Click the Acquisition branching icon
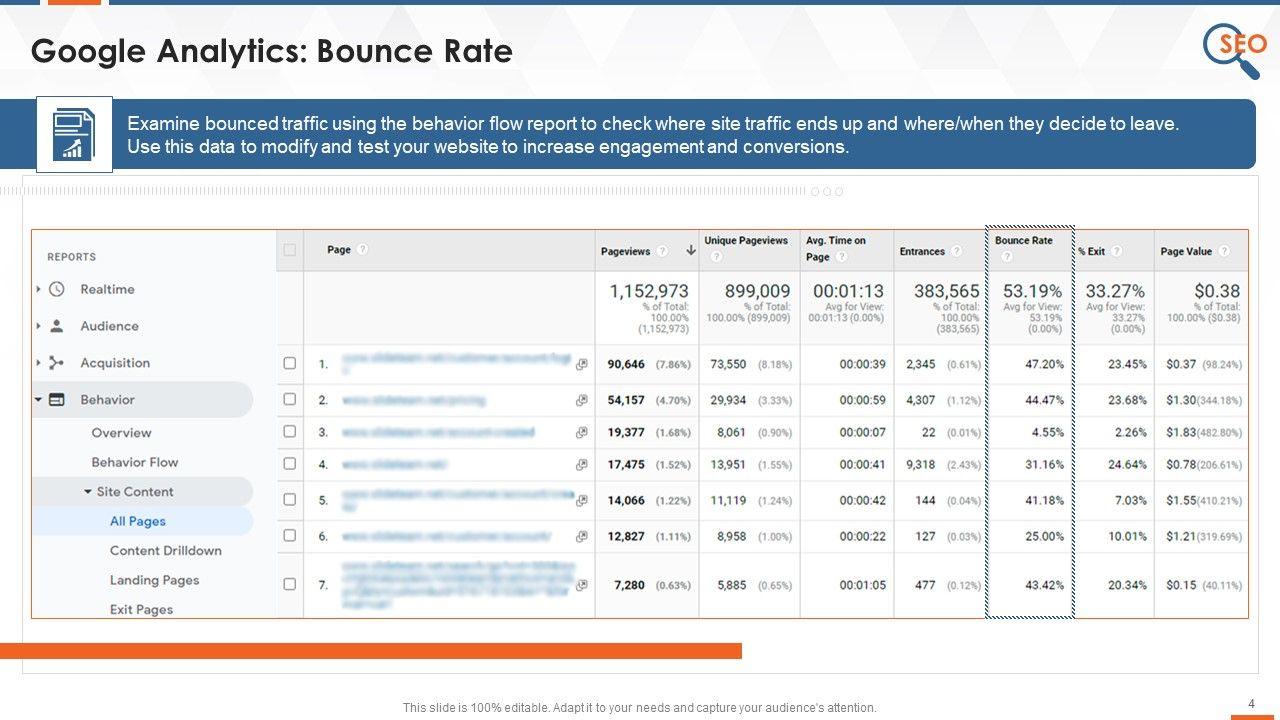 tap(57, 363)
